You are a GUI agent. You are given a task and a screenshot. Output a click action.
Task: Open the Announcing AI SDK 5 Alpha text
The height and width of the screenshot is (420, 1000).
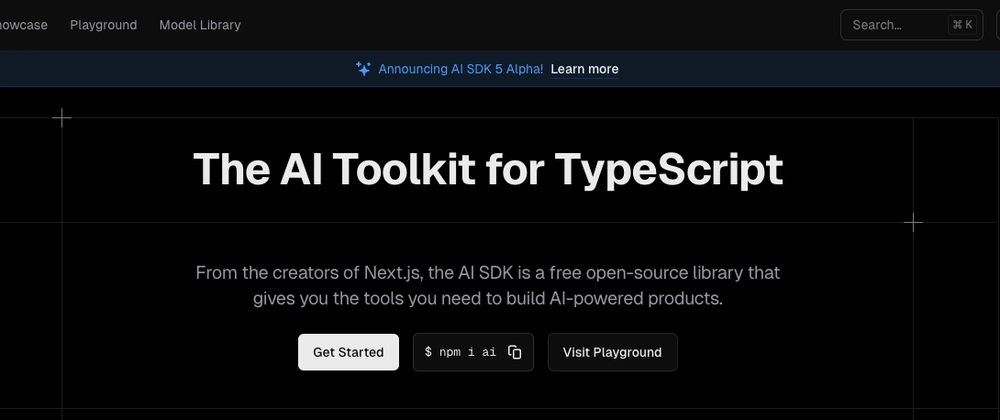click(460, 69)
